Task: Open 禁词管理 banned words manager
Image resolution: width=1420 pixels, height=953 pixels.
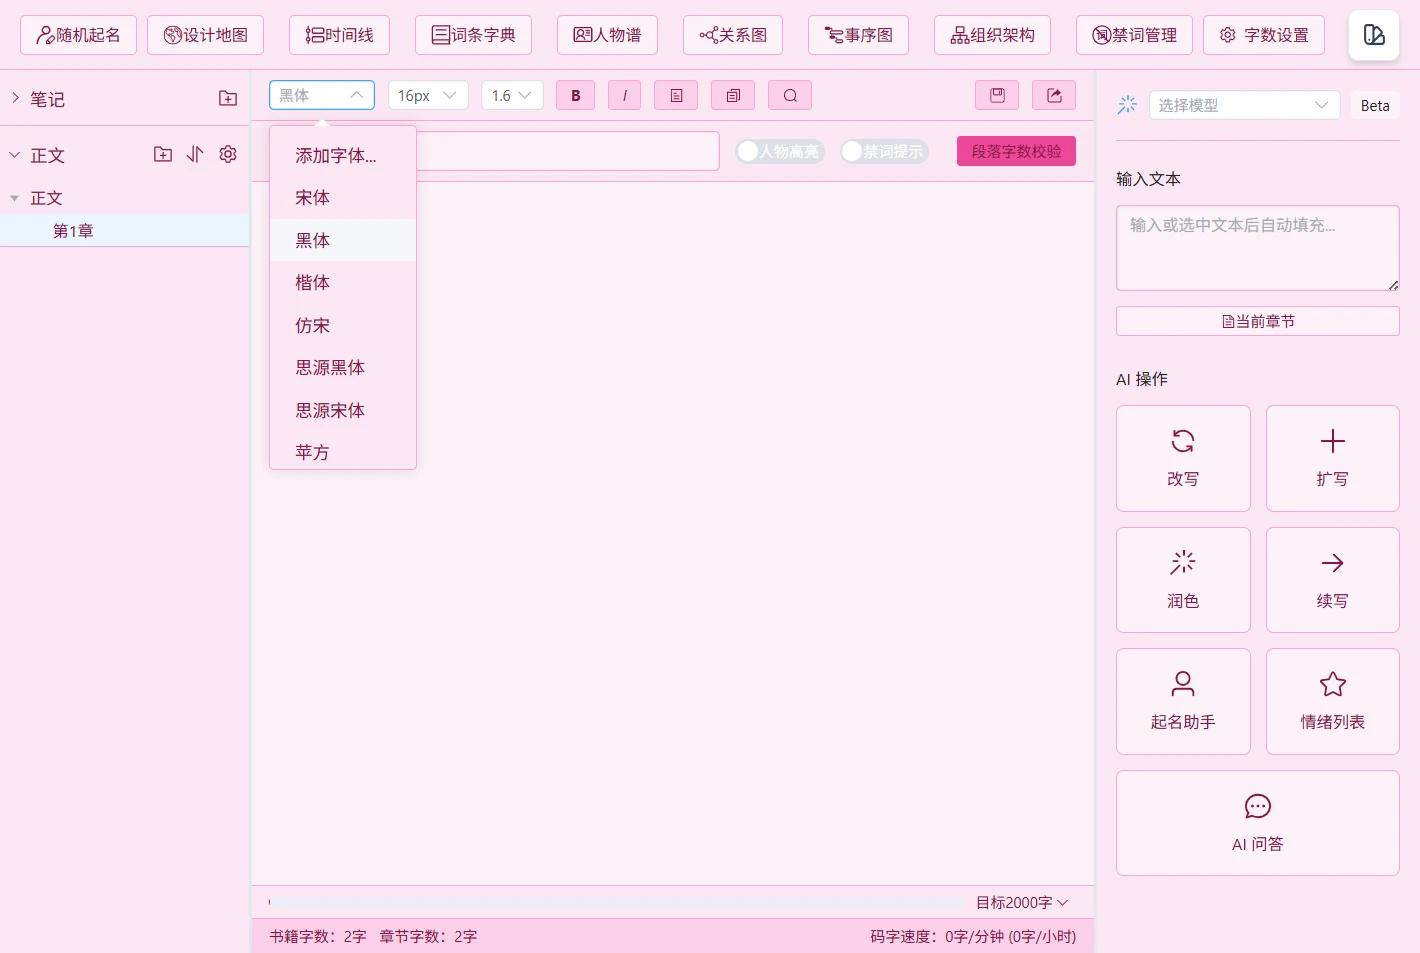Action: (1134, 35)
